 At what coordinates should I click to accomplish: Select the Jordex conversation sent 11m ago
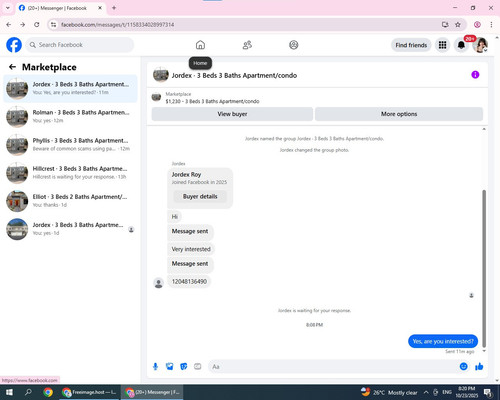pos(70,89)
